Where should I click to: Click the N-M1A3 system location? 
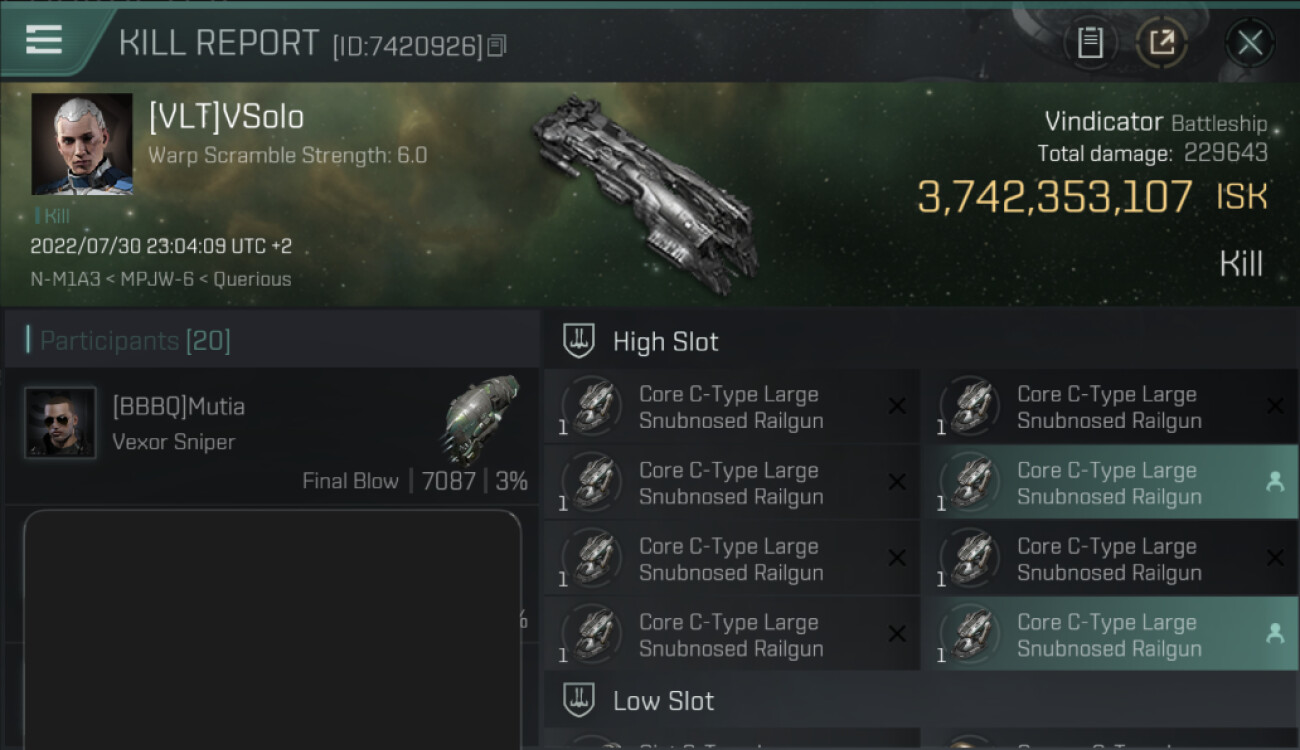(x=66, y=279)
